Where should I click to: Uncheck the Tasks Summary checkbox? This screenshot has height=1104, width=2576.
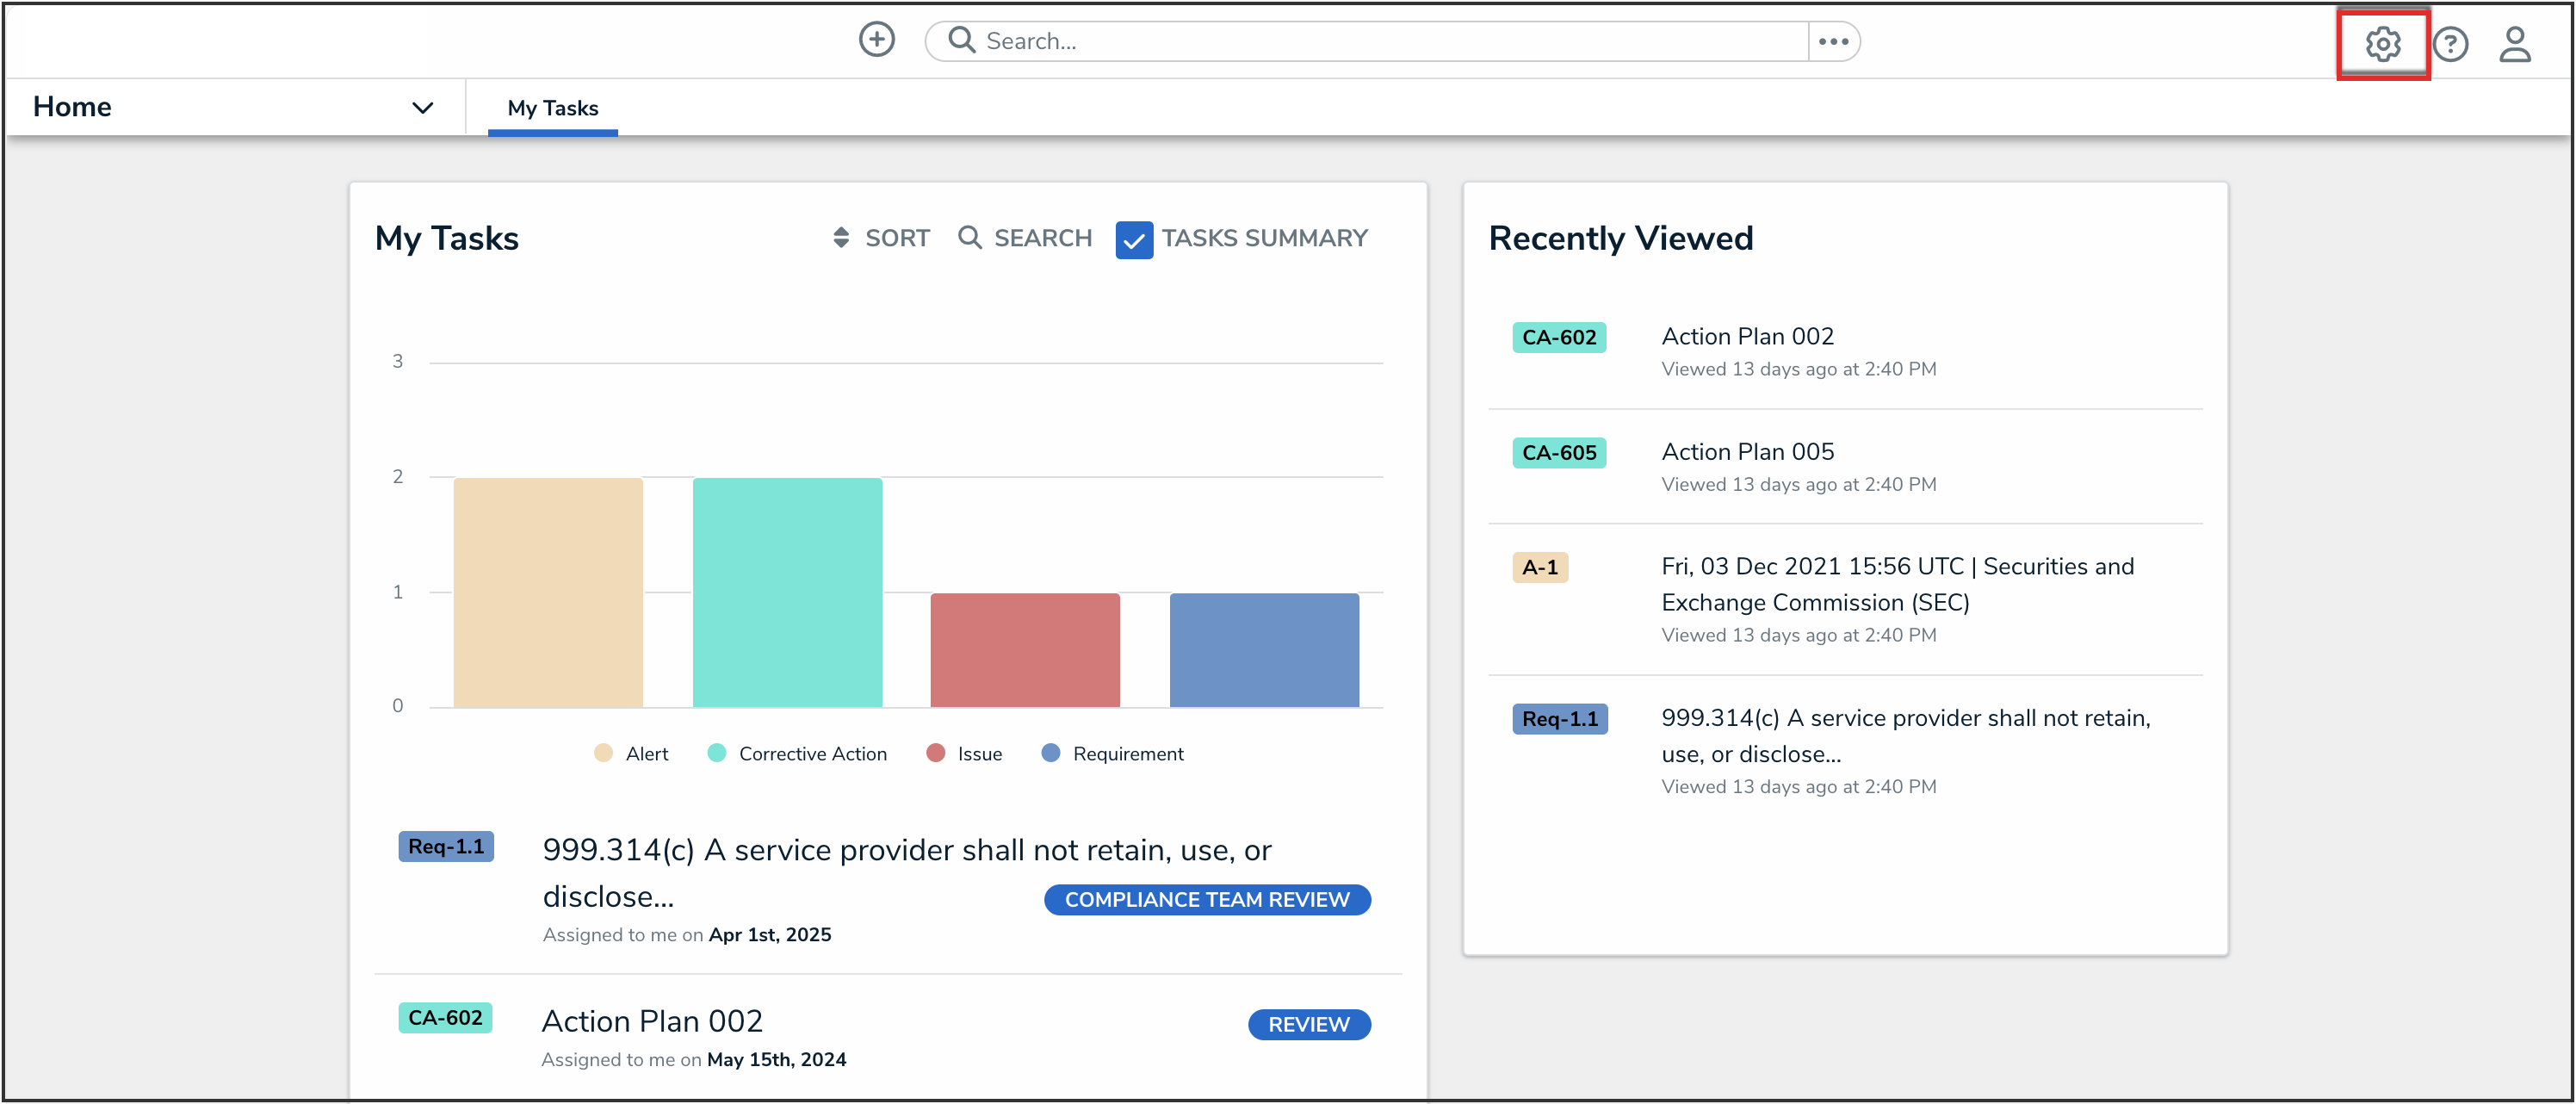[x=1133, y=240]
